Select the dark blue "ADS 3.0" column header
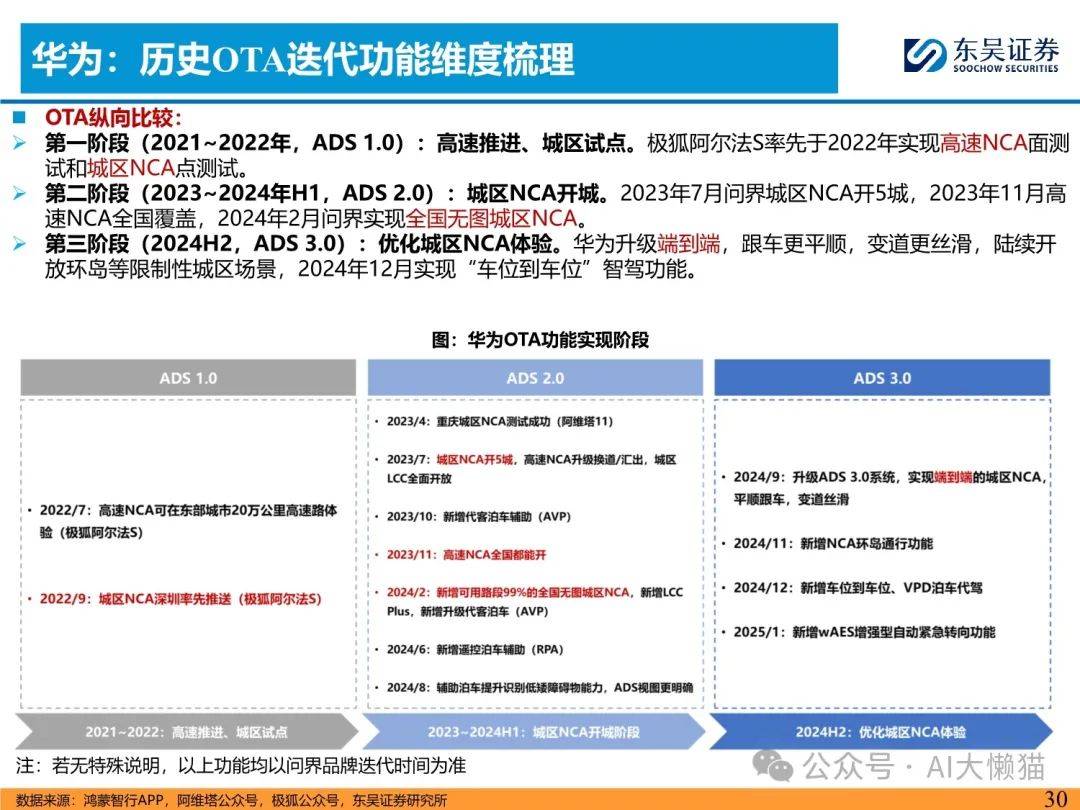The height and width of the screenshot is (810, 1080). [882, 377]
